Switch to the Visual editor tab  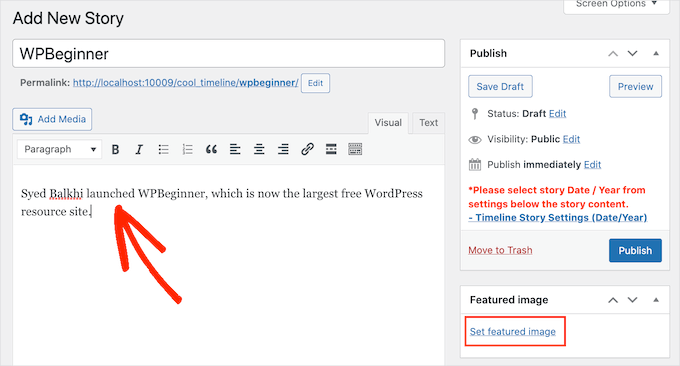pyautogui.click(x=388, y=123)
